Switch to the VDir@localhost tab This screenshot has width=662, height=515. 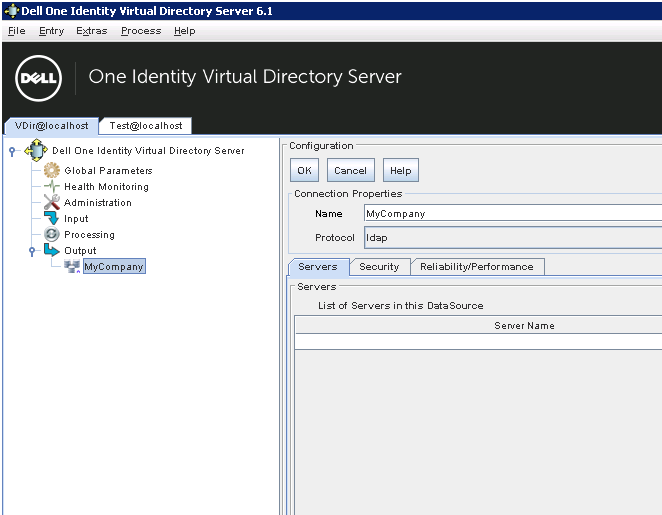tap(52, 126)
